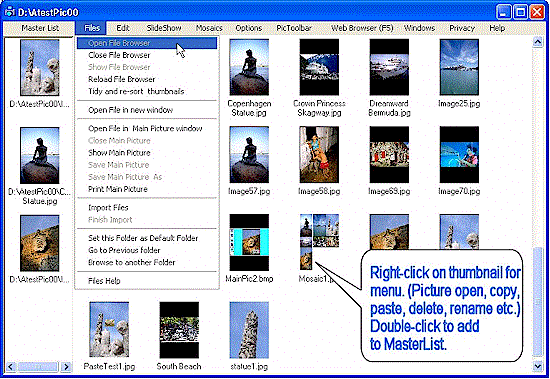The height and width of the screenshot is (379, 550).
Task: Click the Master List header button
Action: point(39,28)
